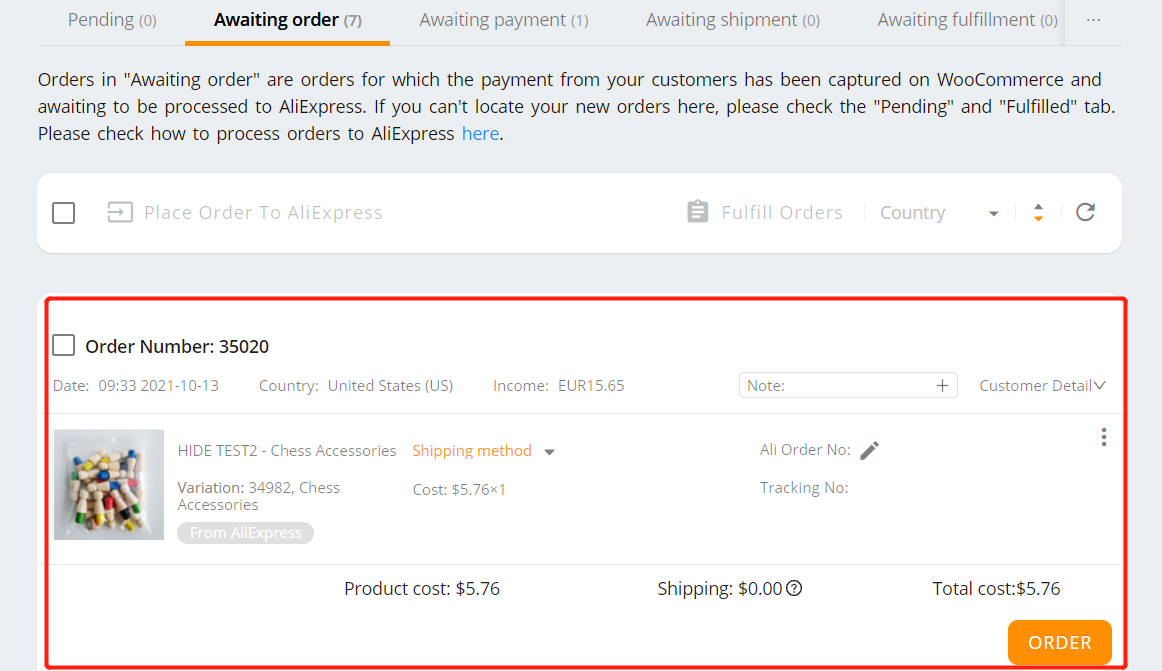Add a note using the plus icon
This screenshot has width=1162, height=671.
coord(942,386)
